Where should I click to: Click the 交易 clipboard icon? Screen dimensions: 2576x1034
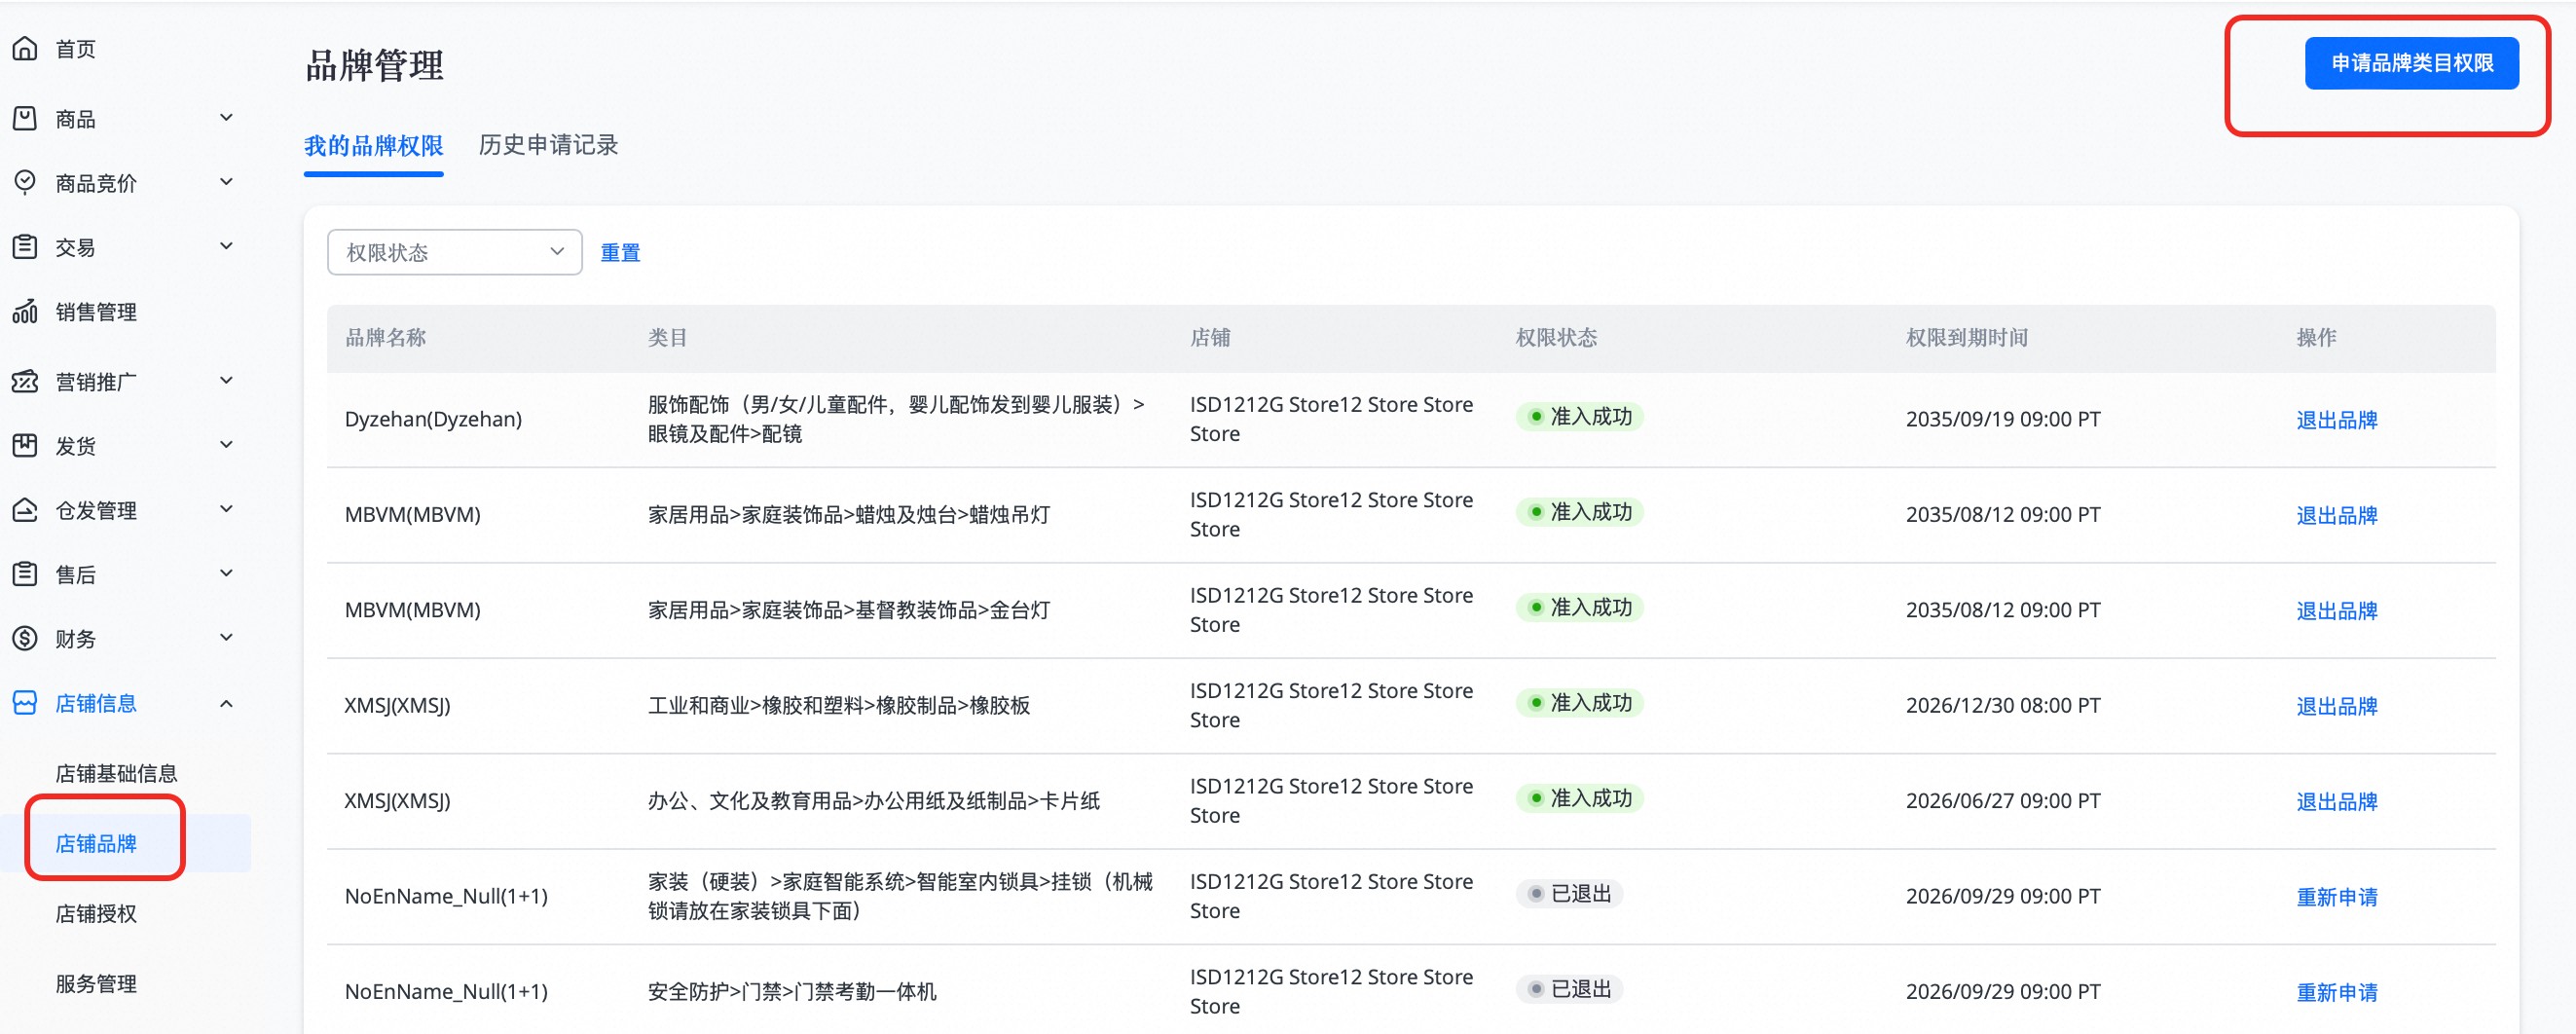tap(25, 247)
